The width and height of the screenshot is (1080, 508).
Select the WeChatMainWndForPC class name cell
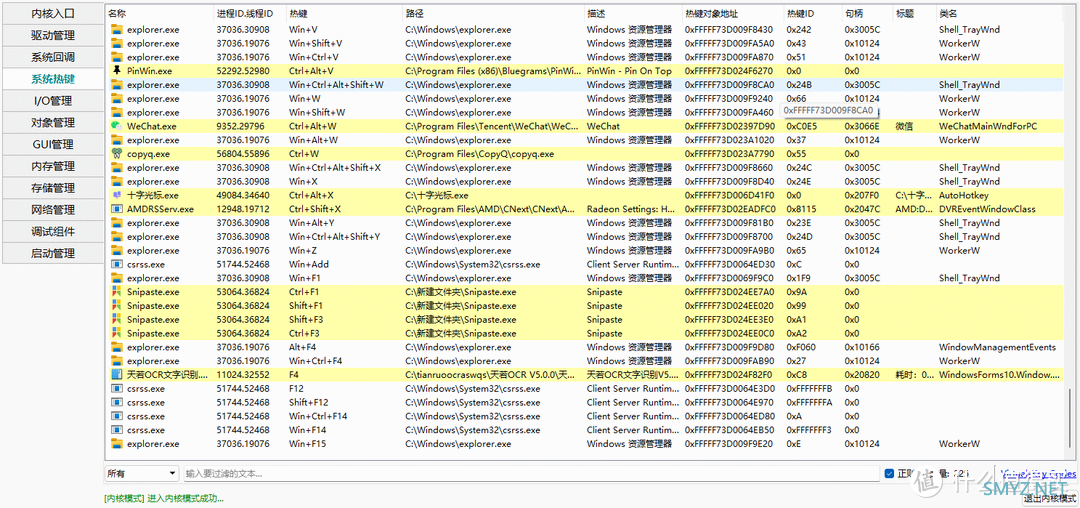click(x=988, y=126)
